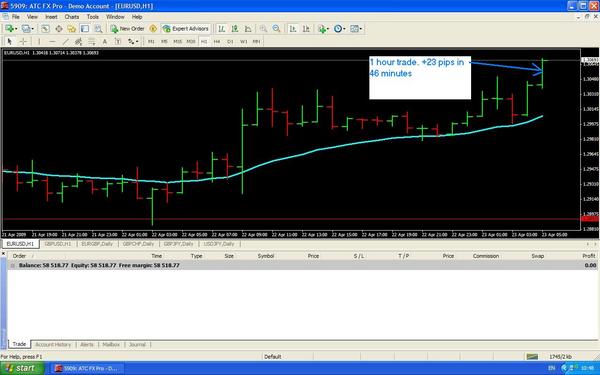Open the Templates icon
This screenshot has width=600, height=375.
pos(354,29)
